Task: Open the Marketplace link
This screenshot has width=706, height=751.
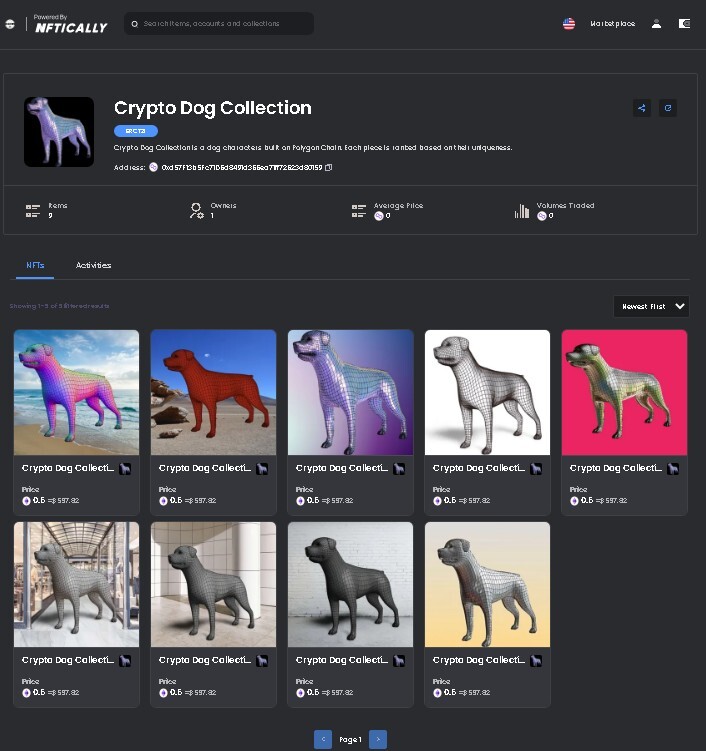Action: [x=613, y=23]
